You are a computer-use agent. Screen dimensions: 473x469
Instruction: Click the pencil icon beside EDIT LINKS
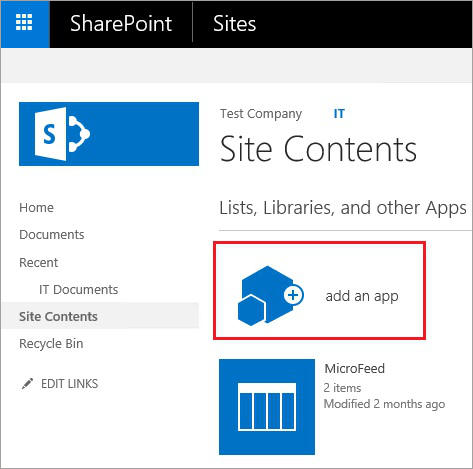click(27, 384)
